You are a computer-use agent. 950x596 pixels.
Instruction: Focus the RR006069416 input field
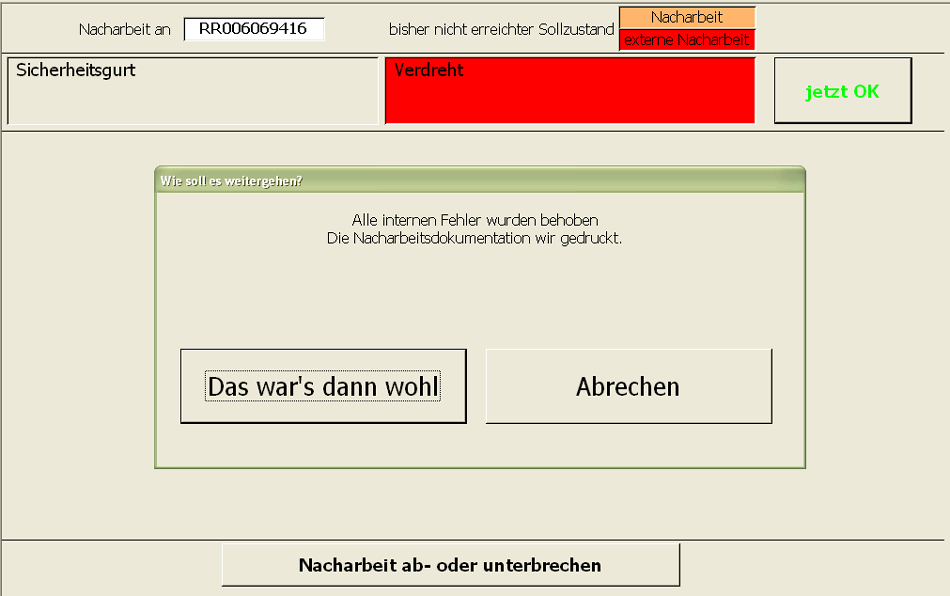pos(253,28)
